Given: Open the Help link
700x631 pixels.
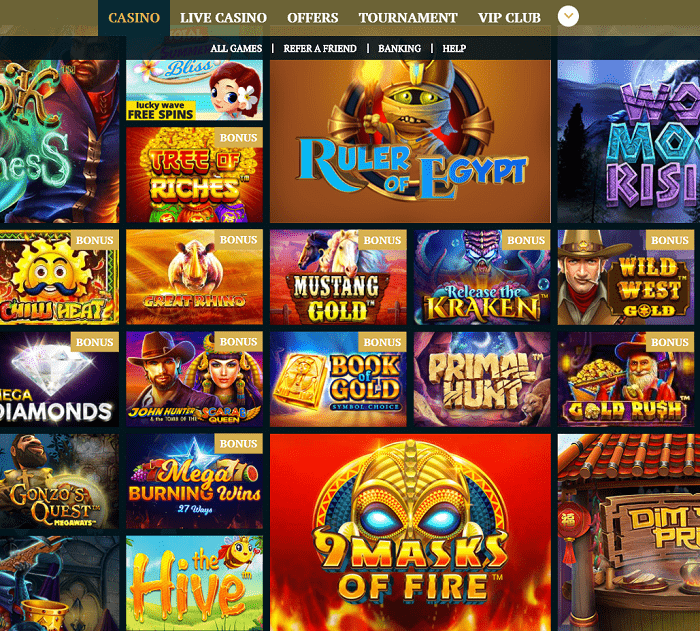Looking at the screenshot, I should coord(454,48).
